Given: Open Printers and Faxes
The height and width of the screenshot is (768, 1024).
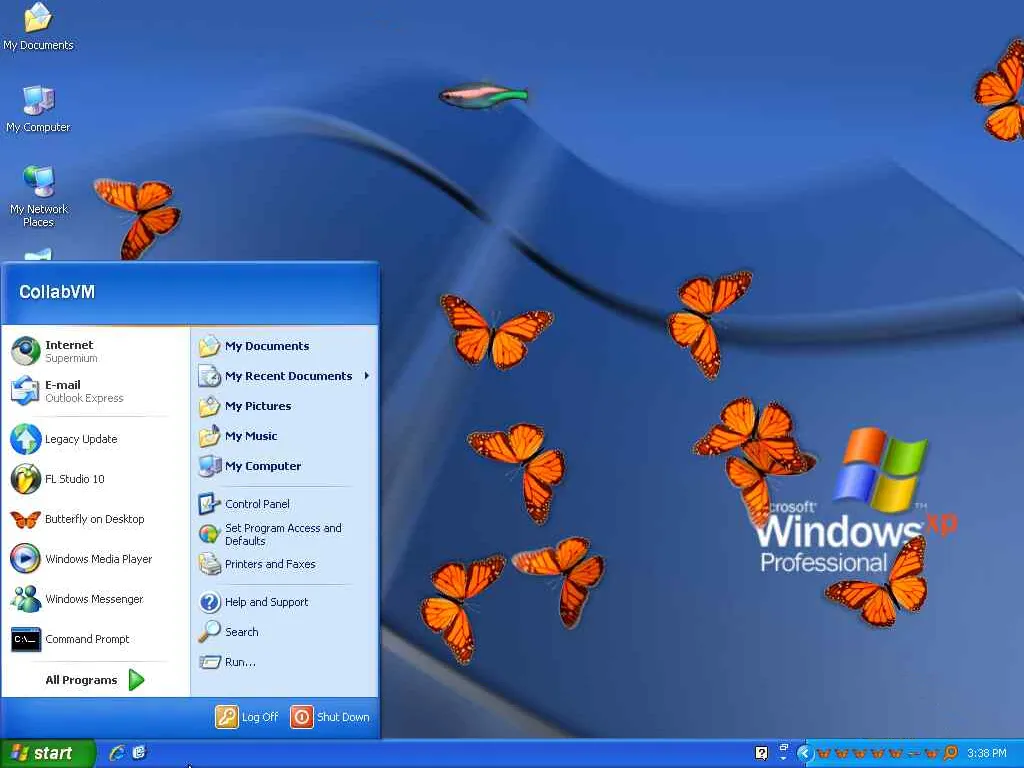Looking at the screenshot, I should coord(285,564).
